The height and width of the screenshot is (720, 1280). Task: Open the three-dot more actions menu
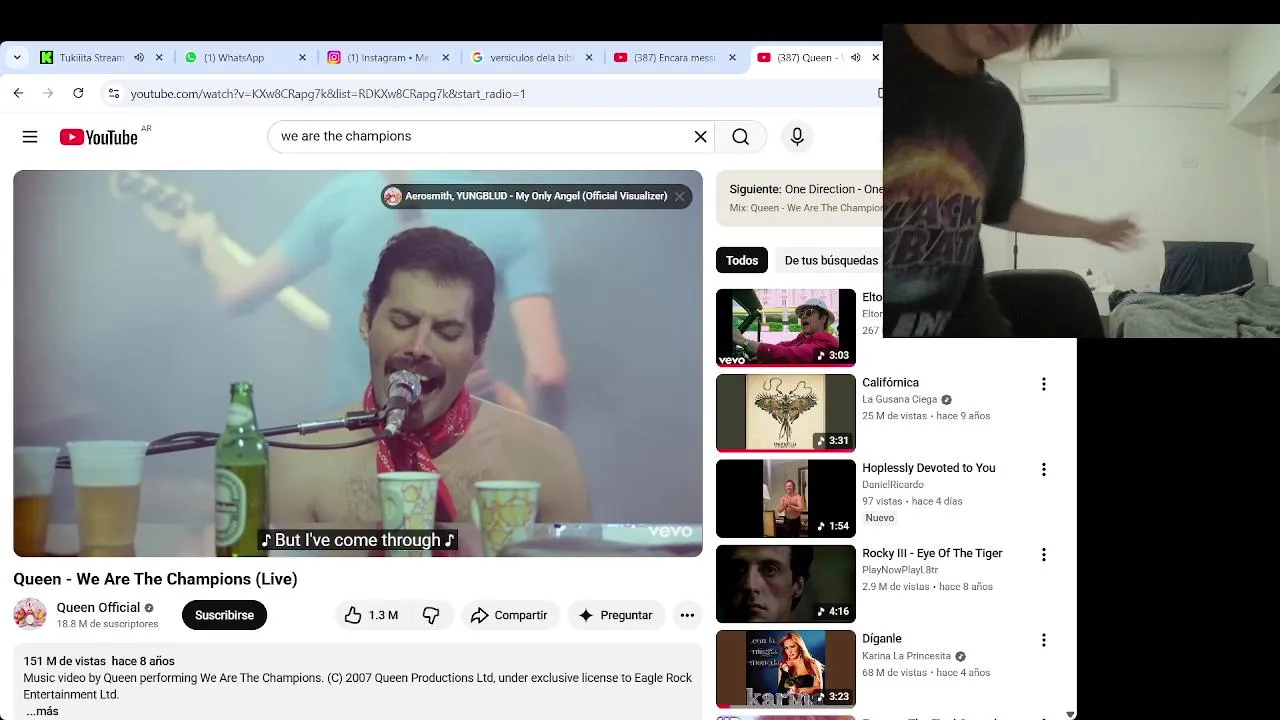(687, 615)
